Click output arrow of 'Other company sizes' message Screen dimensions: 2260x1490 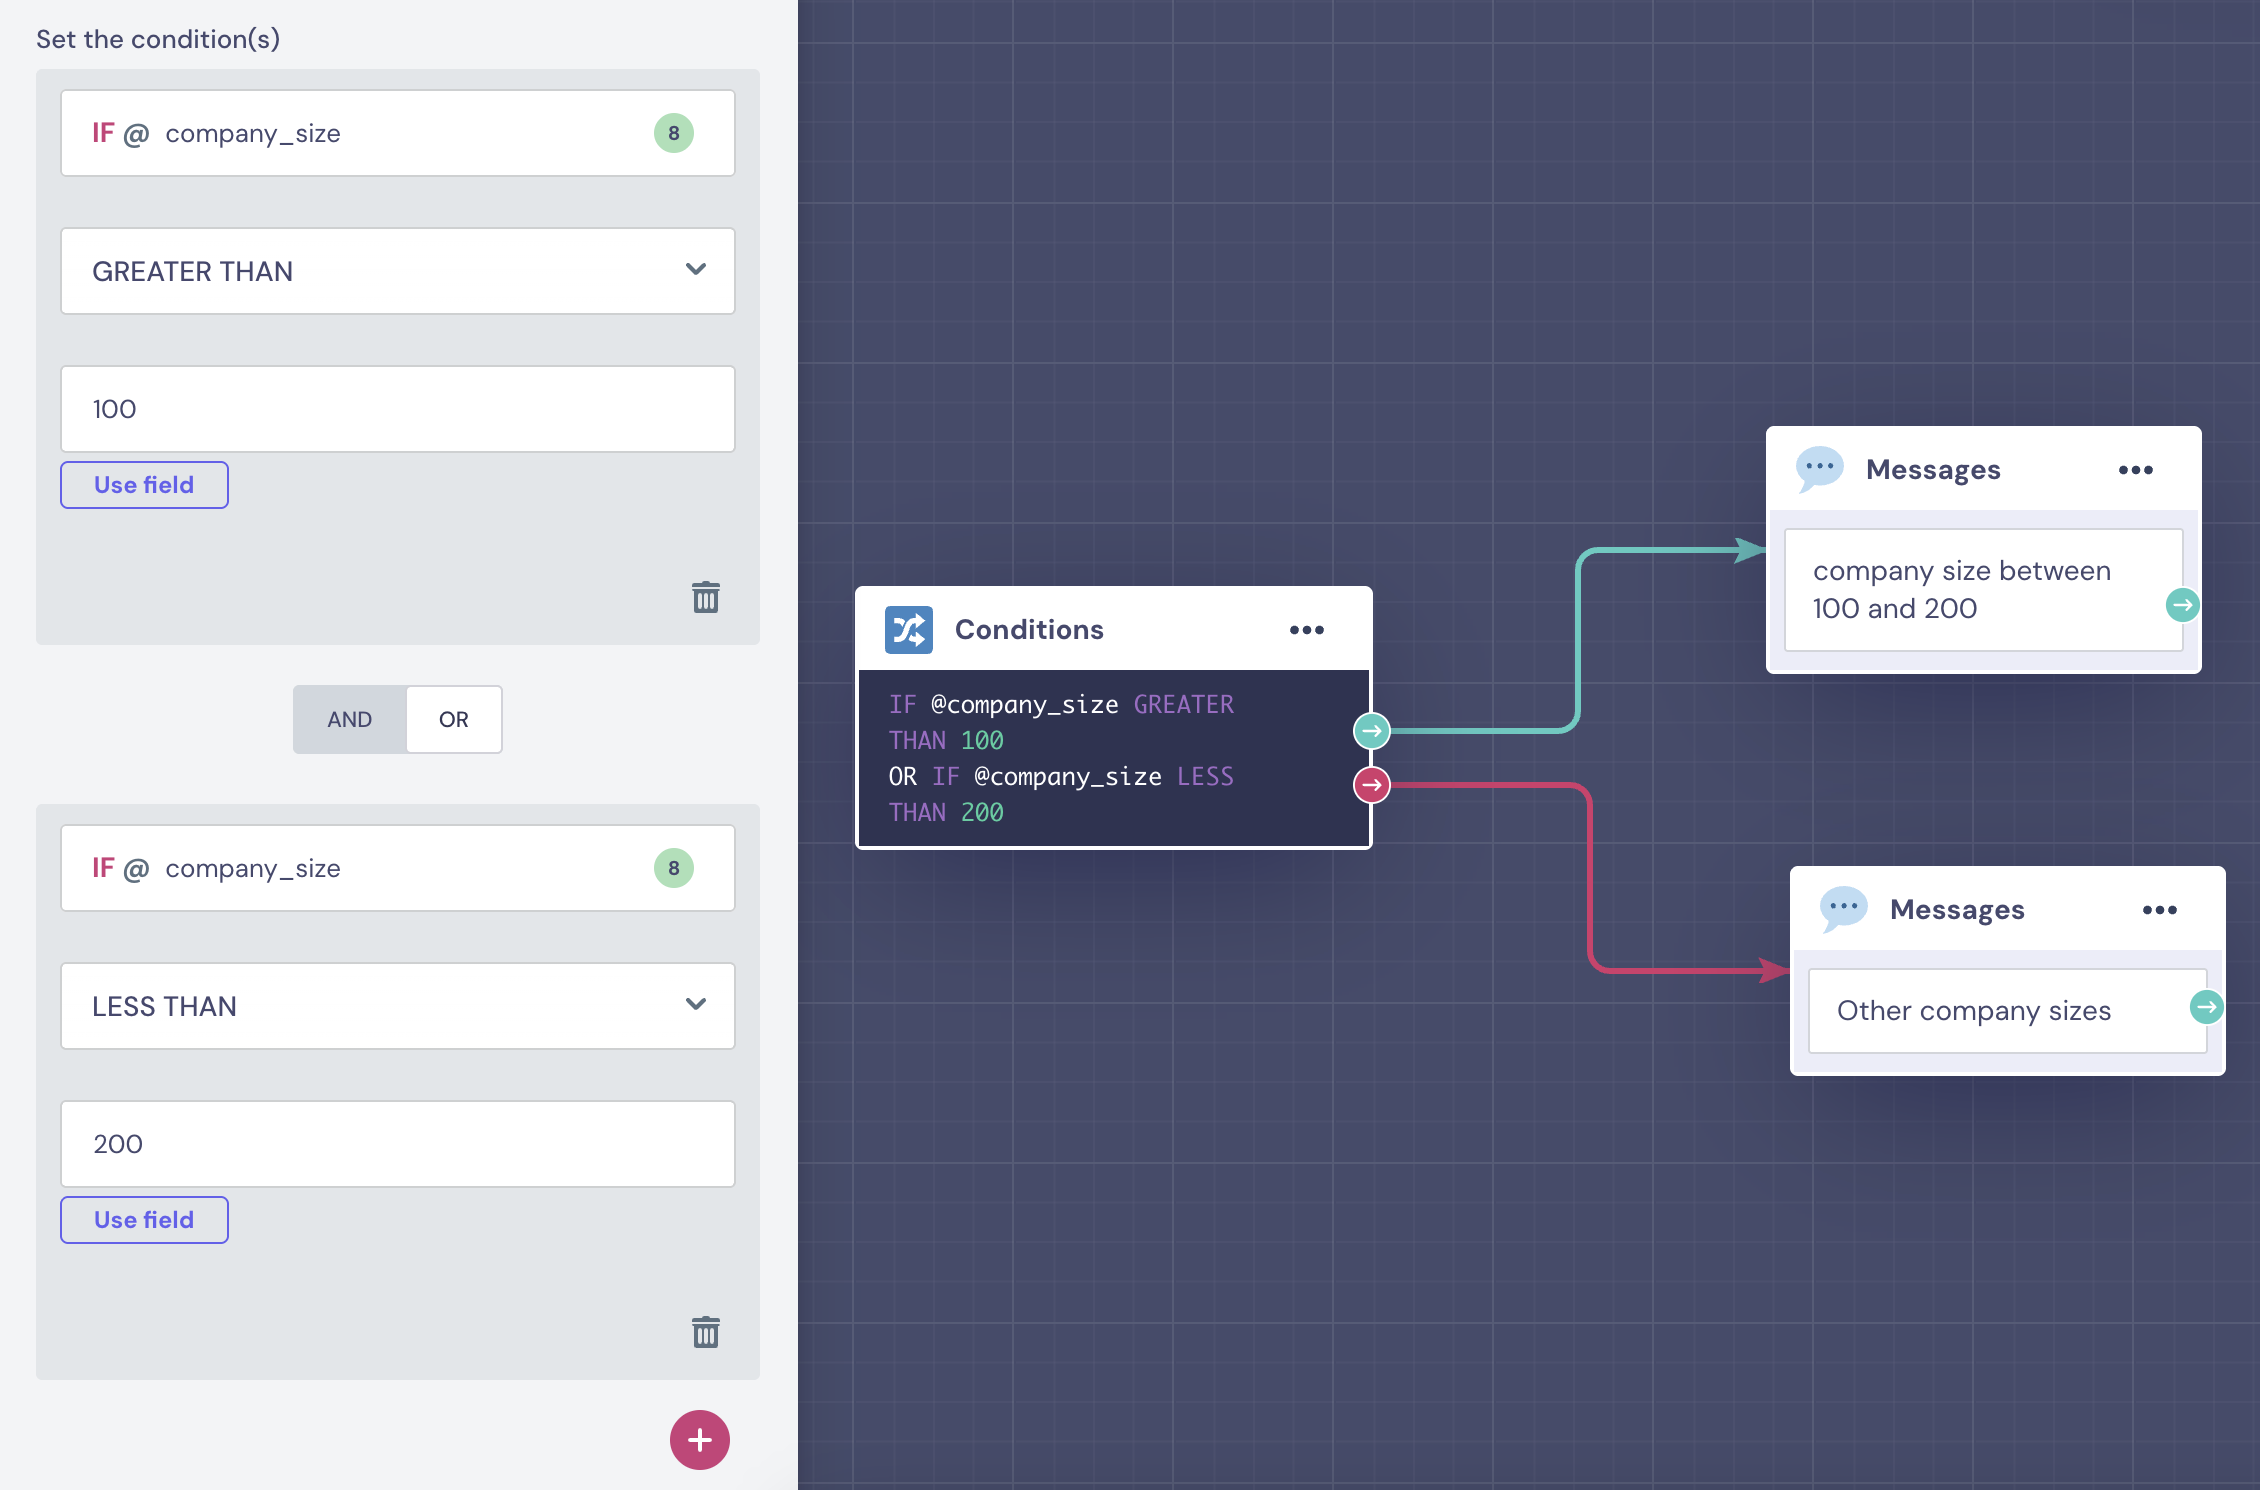tap(2206, 1007)
